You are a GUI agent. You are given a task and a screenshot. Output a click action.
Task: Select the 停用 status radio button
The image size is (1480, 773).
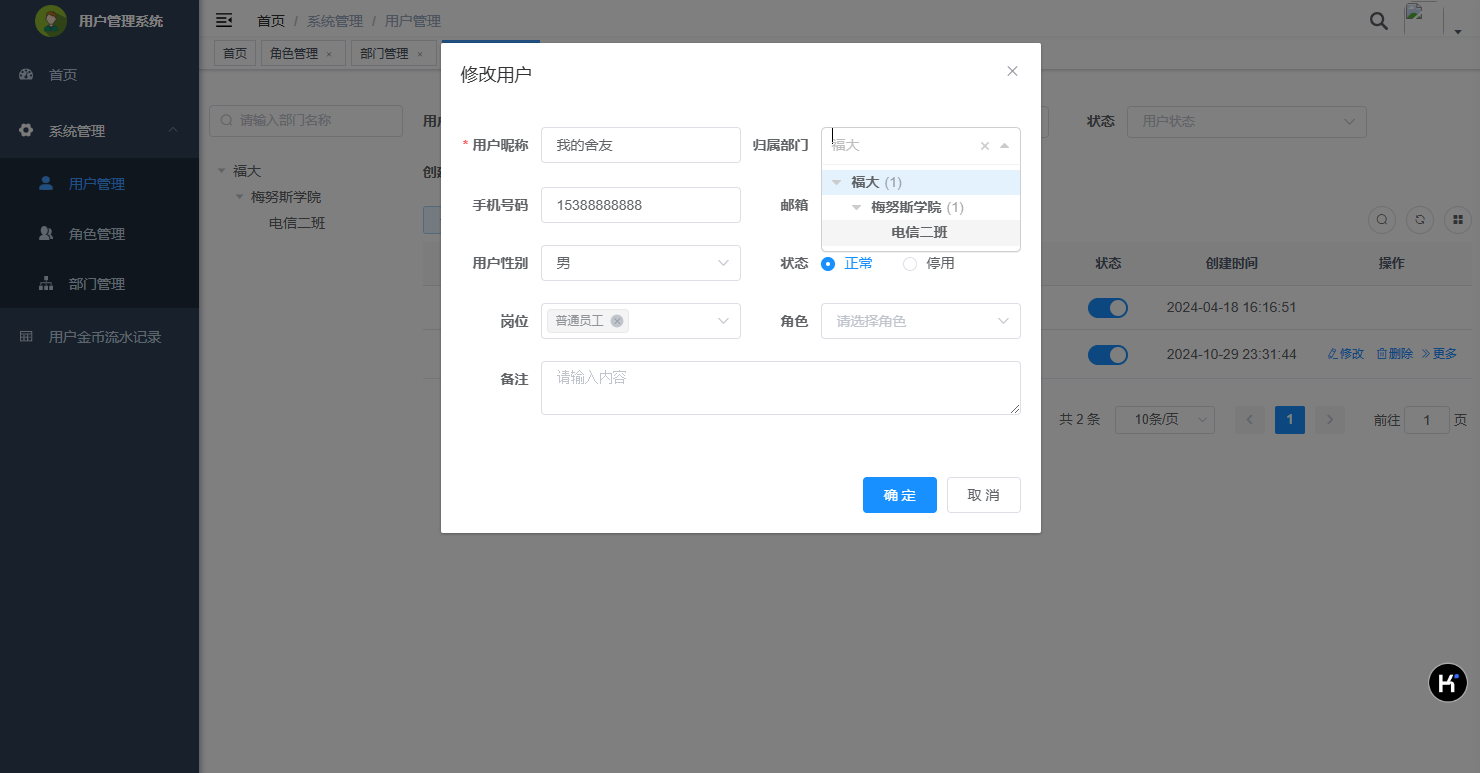pyautogui.click(x=910, y=264)
